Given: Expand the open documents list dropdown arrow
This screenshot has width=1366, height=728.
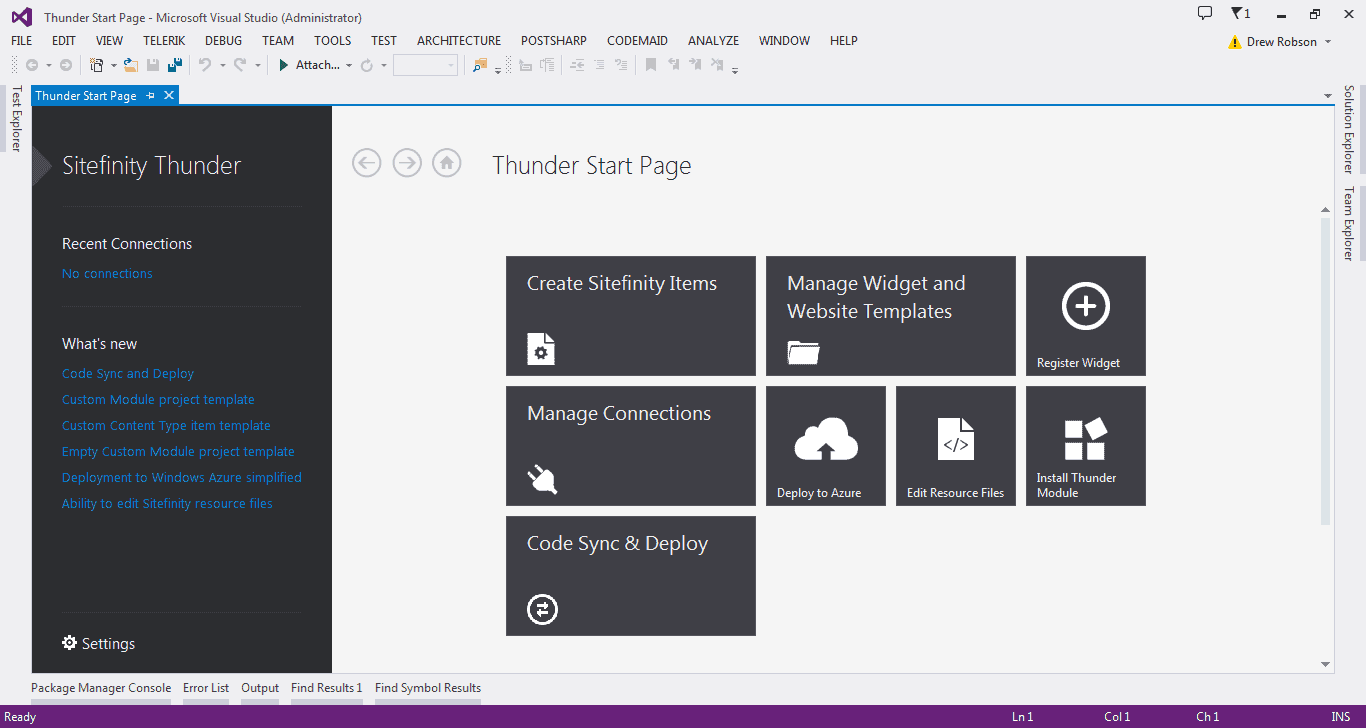Looking at the screenshot, I should coord(1328,97).
